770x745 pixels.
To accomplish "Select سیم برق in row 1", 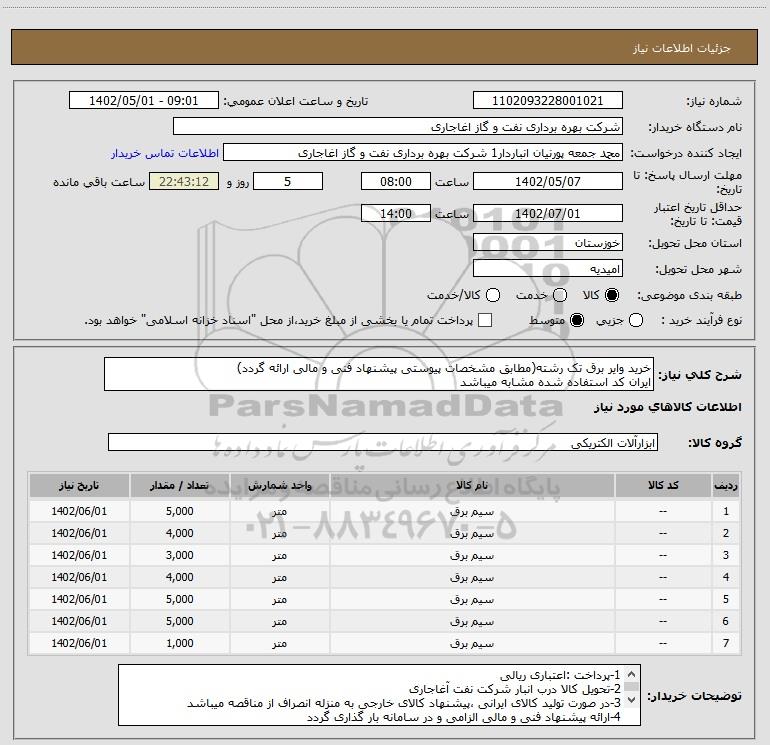I will pos(472,511).
